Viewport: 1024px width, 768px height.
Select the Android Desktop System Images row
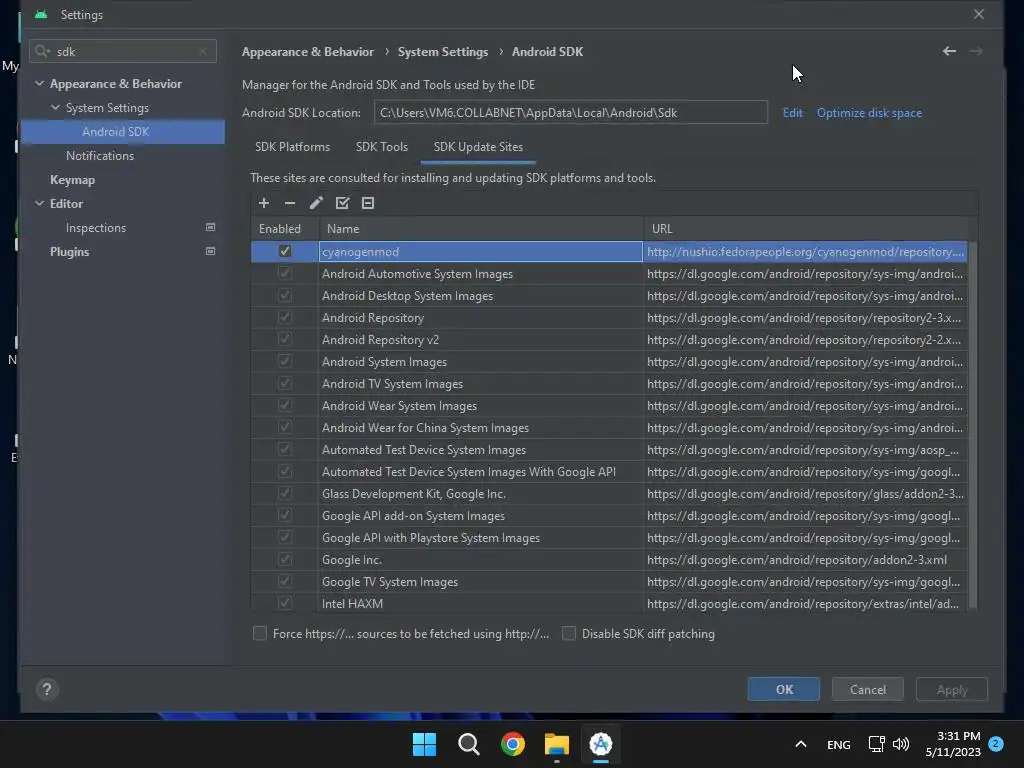point(609,296)
